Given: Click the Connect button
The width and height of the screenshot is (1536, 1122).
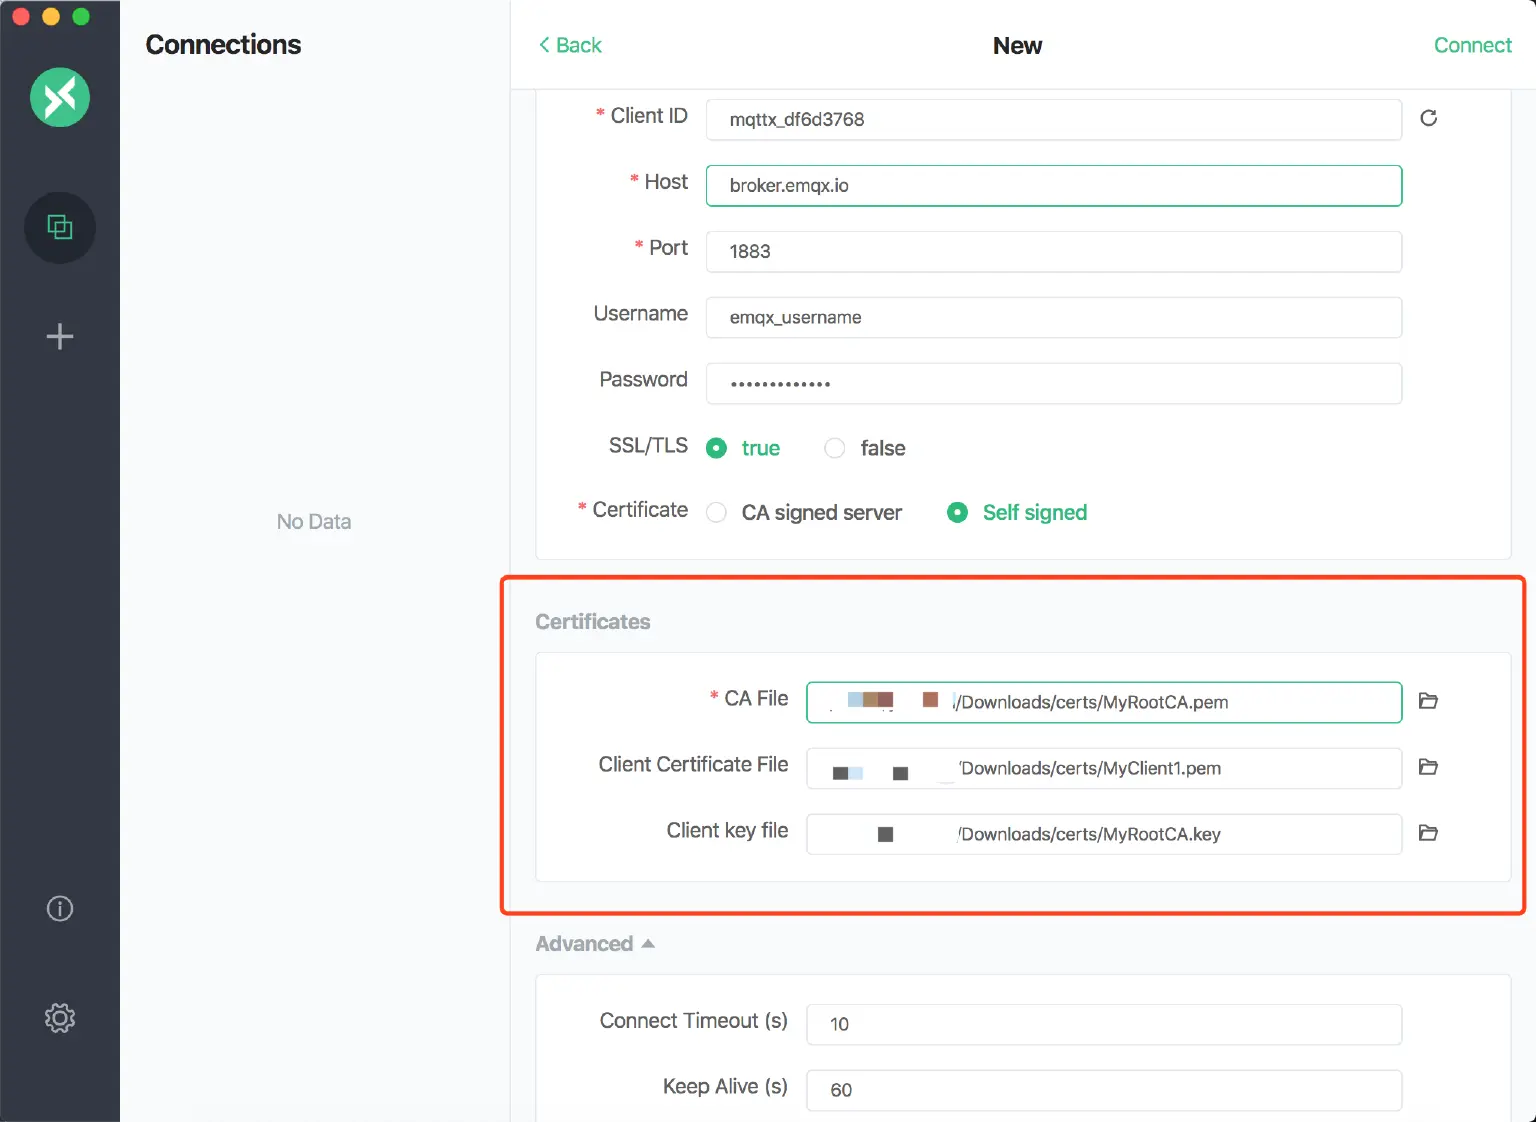Looking at the screenshot, I should [x=1472, y=45].
